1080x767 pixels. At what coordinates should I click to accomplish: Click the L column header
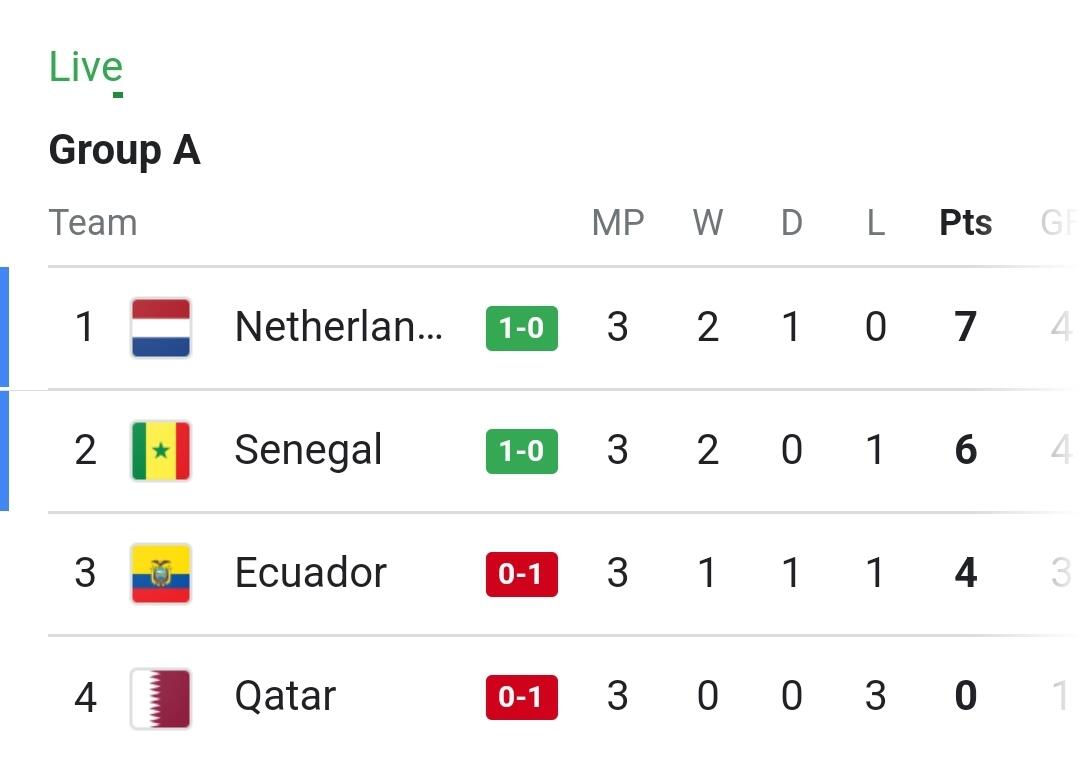(x=875, y=222)
